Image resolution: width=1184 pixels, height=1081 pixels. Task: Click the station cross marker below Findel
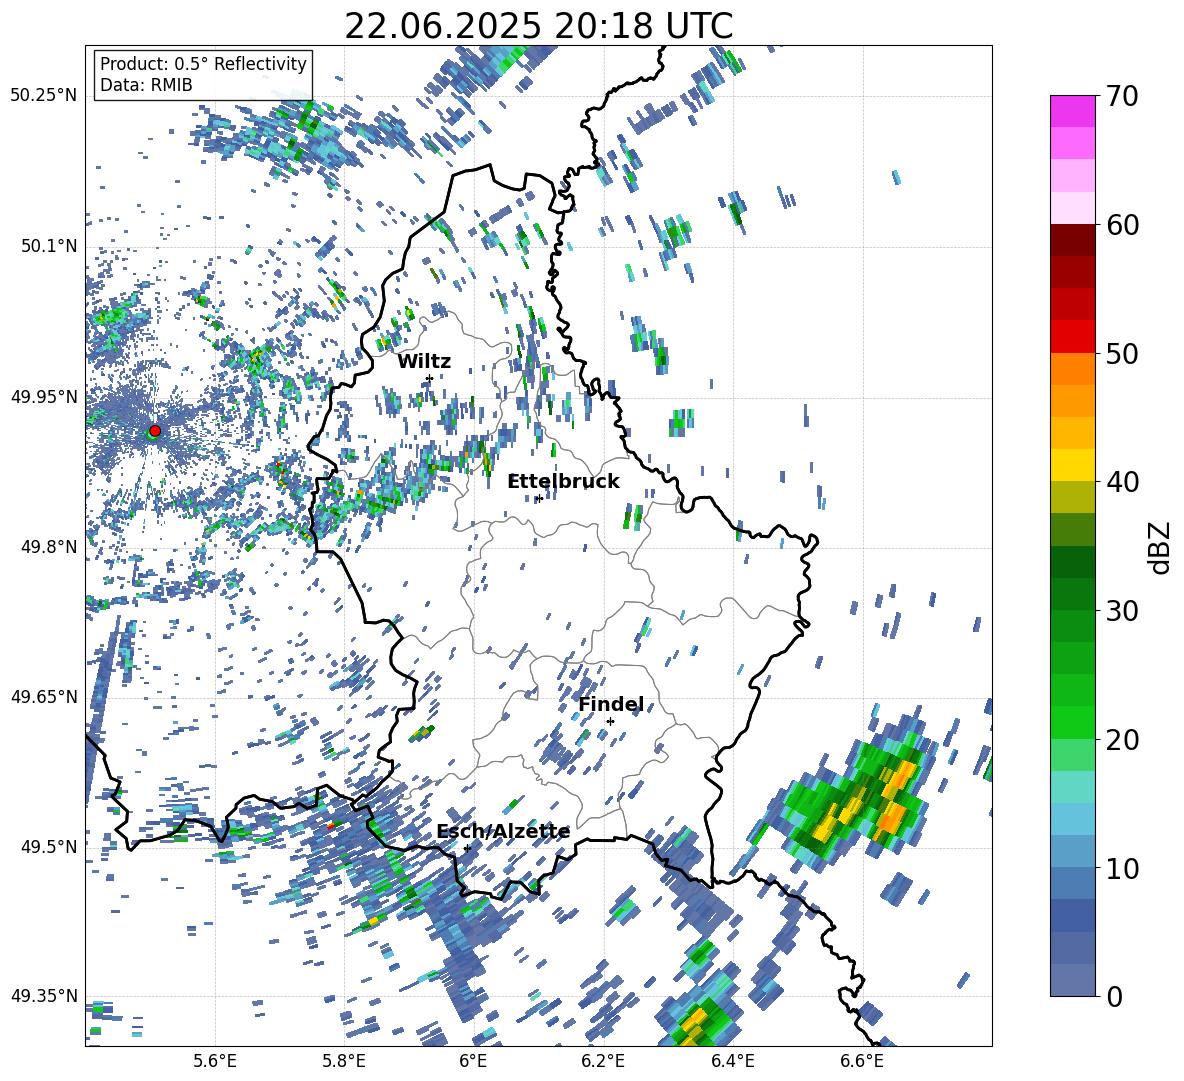pyautogui.click(x=610, y=721)
